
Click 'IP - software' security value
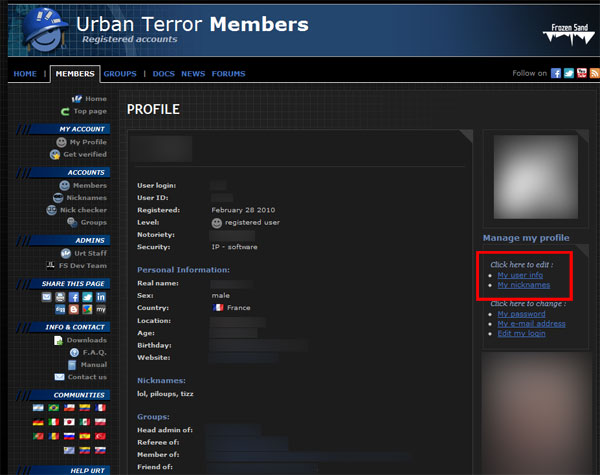coord(235,247)
